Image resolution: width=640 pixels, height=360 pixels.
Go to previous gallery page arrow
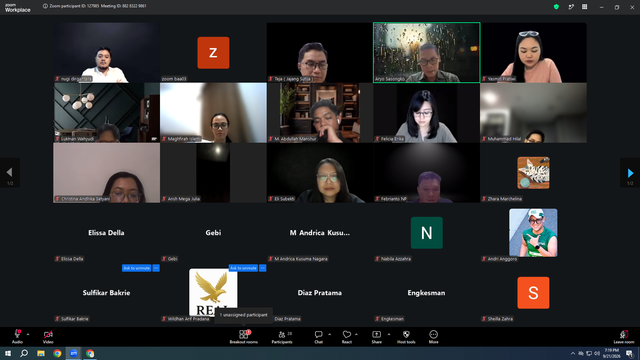[10, 173]
